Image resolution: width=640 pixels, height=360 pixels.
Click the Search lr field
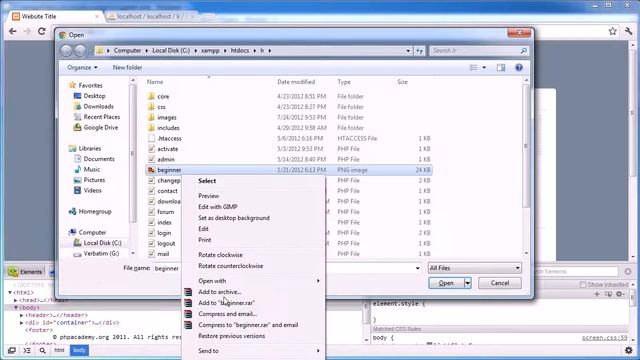point(475,51)
